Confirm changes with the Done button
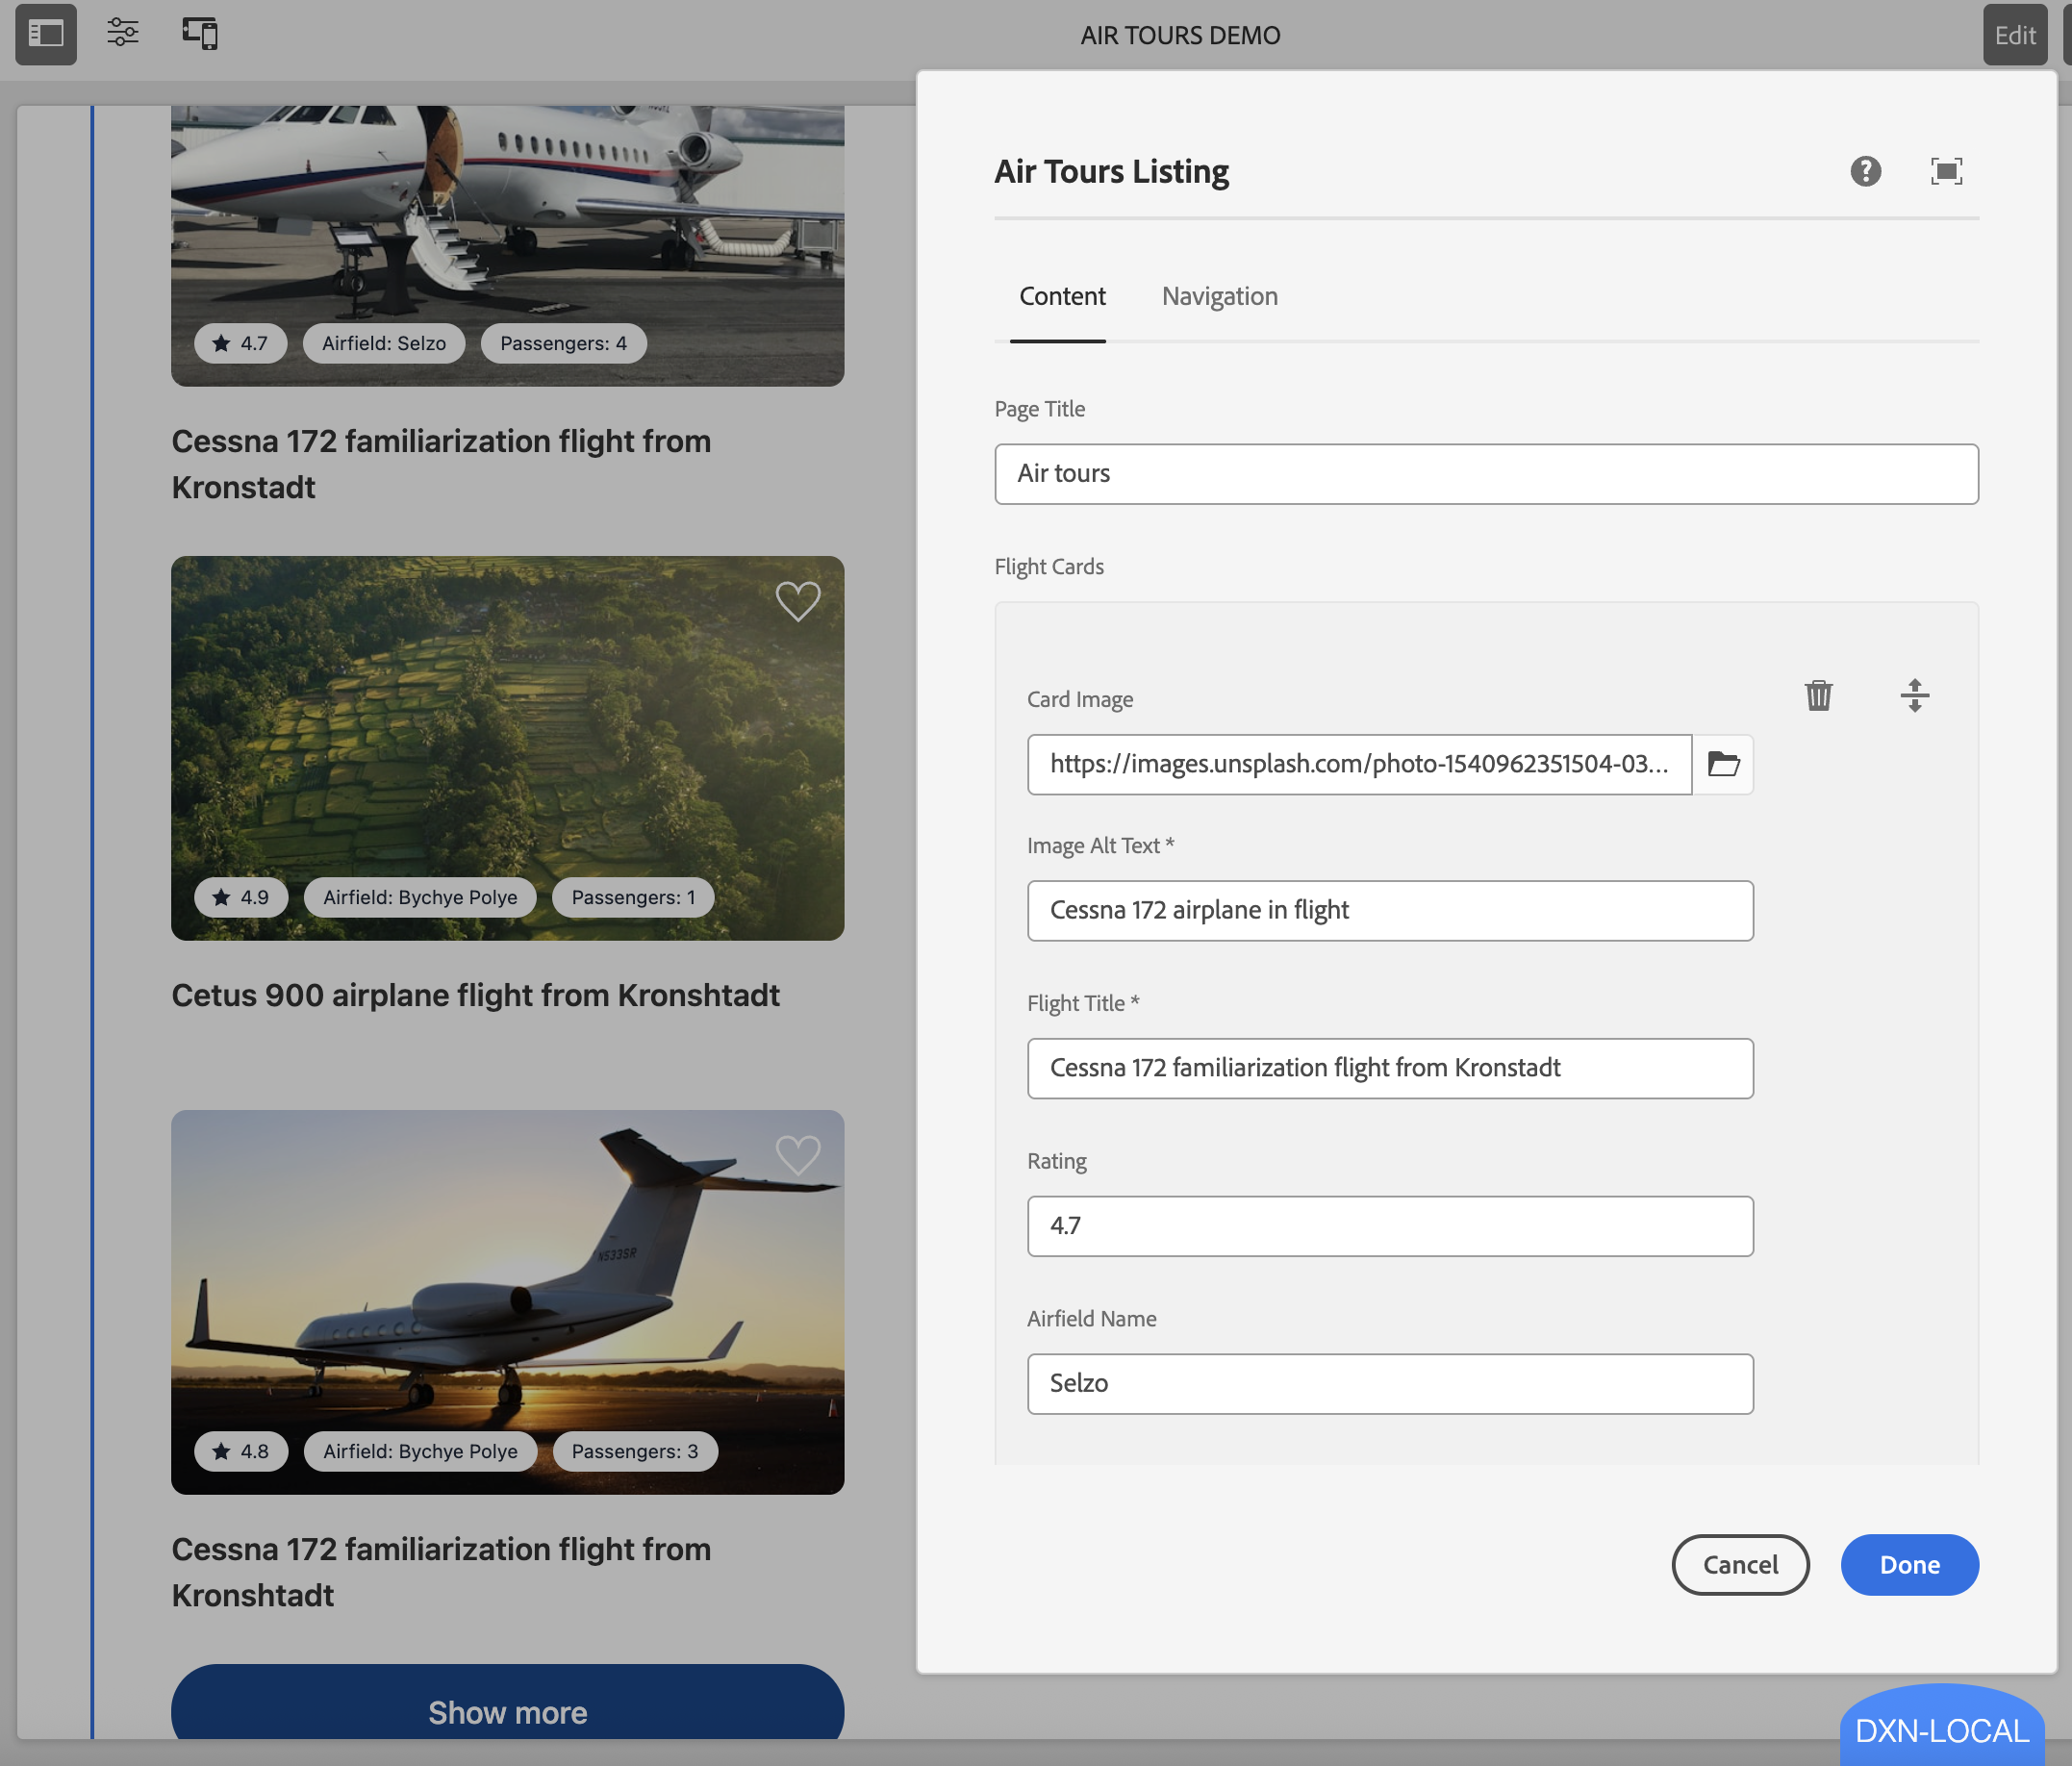 click(1908, 1565)
